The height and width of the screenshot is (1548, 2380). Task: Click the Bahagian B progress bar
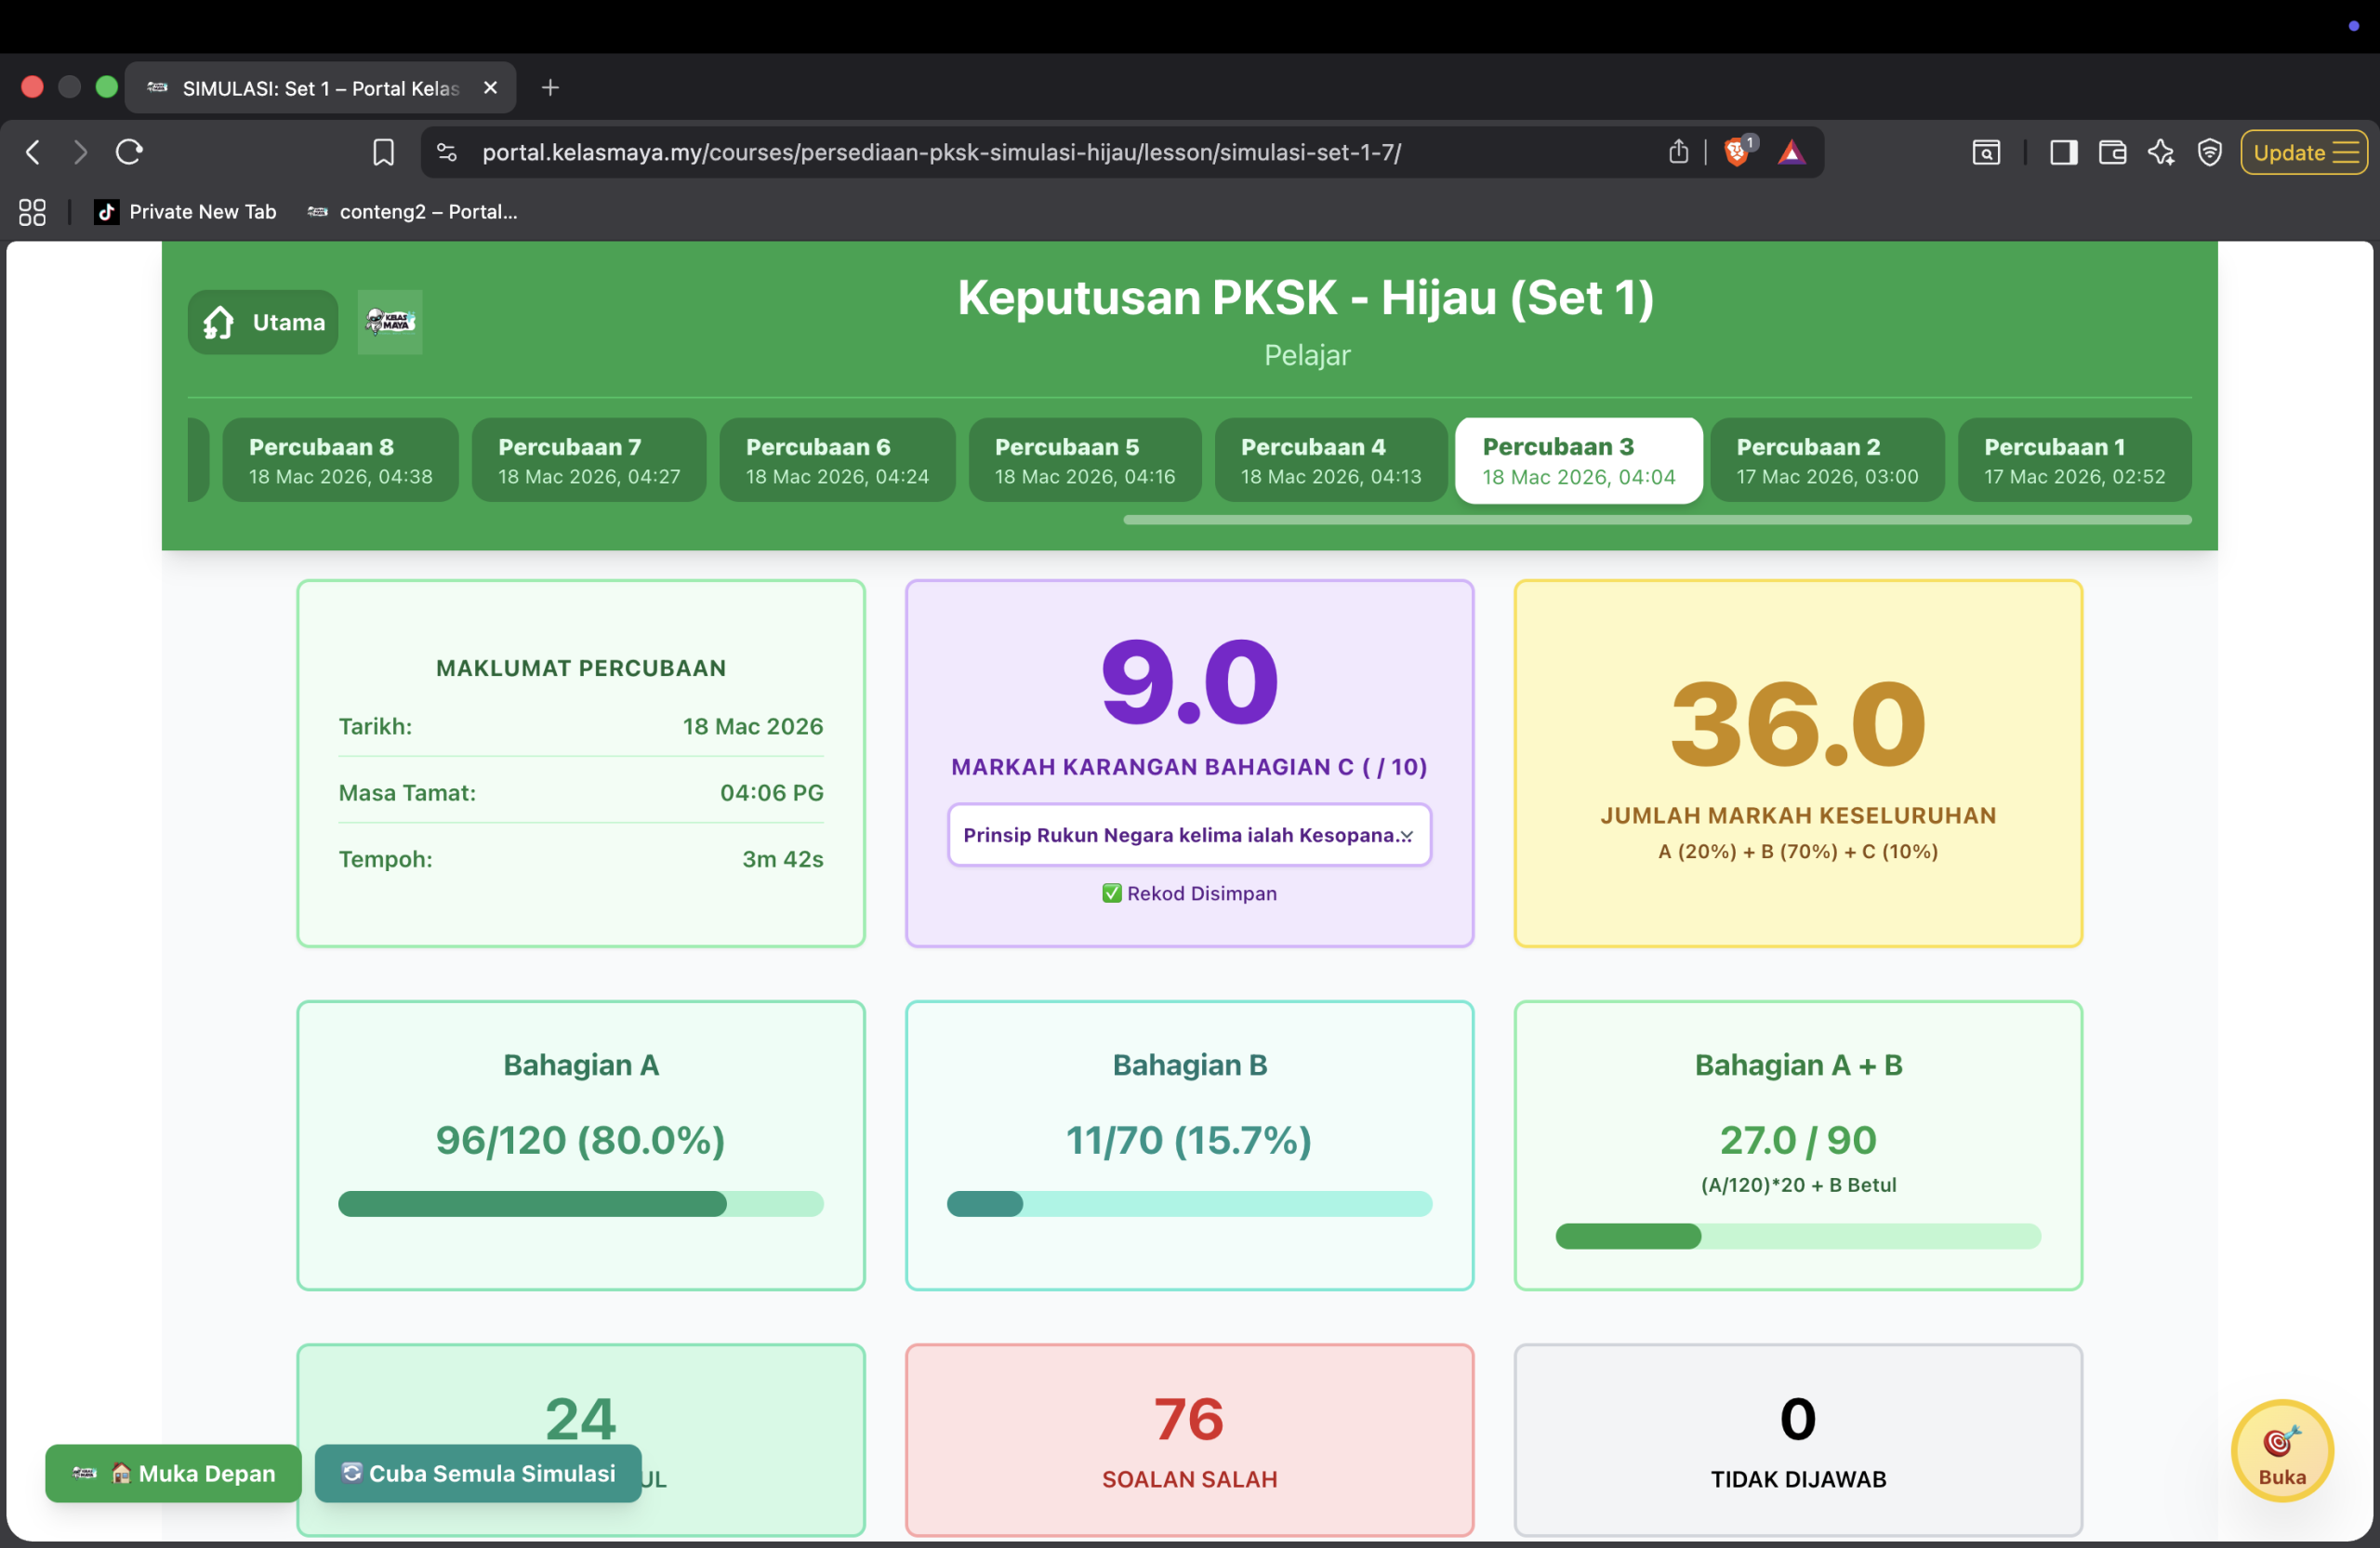1189,1204
